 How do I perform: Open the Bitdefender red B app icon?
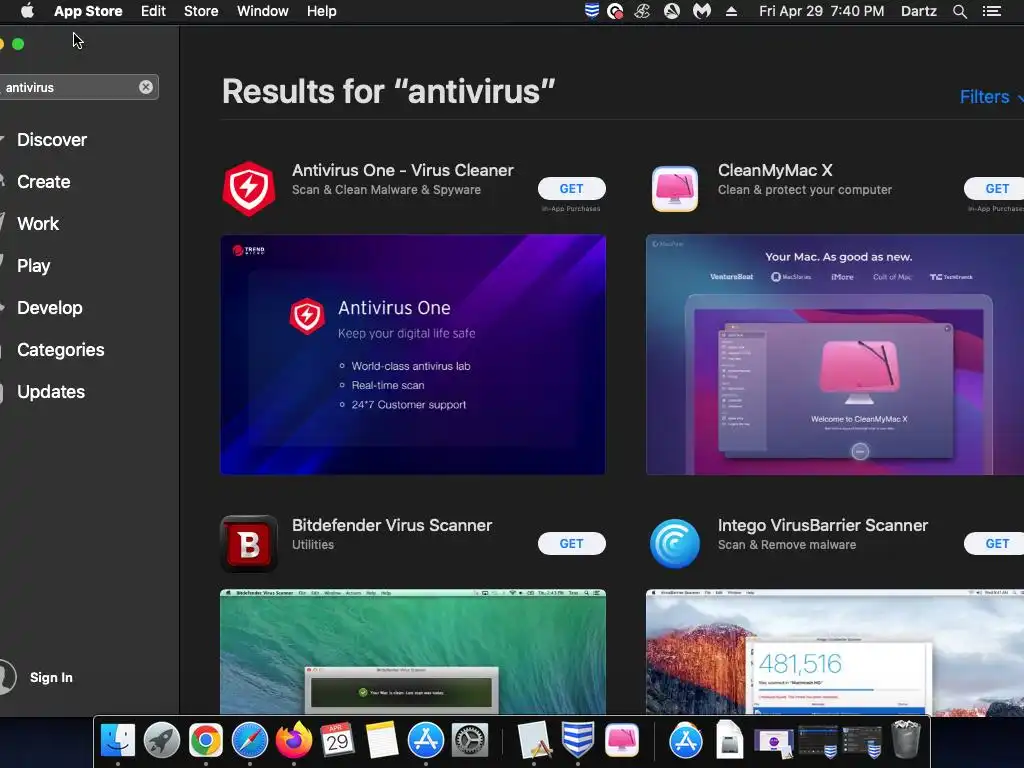coord(249,543)
